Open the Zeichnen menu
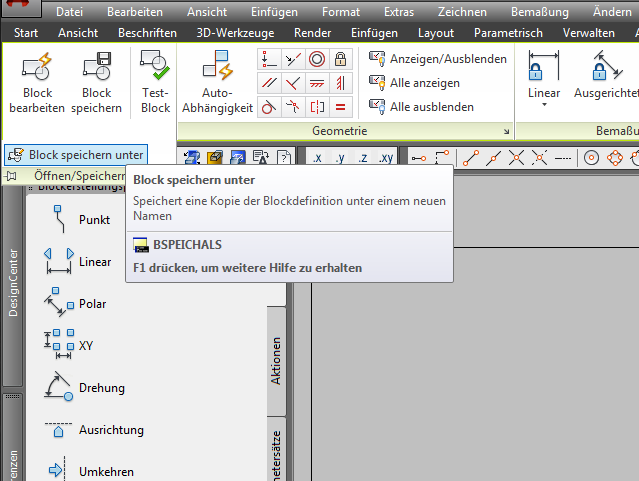Image resolution: width=639 pixels, height=481 pixels. point(462,12)
